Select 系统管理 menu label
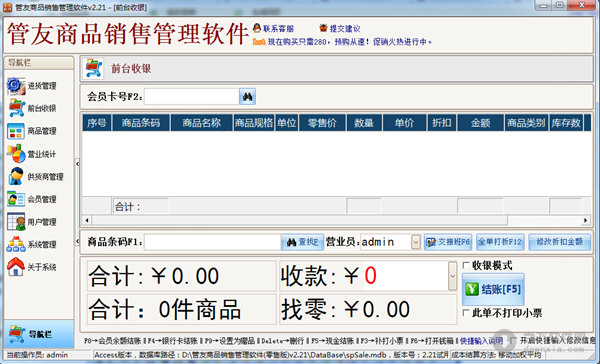 (42, 244)
